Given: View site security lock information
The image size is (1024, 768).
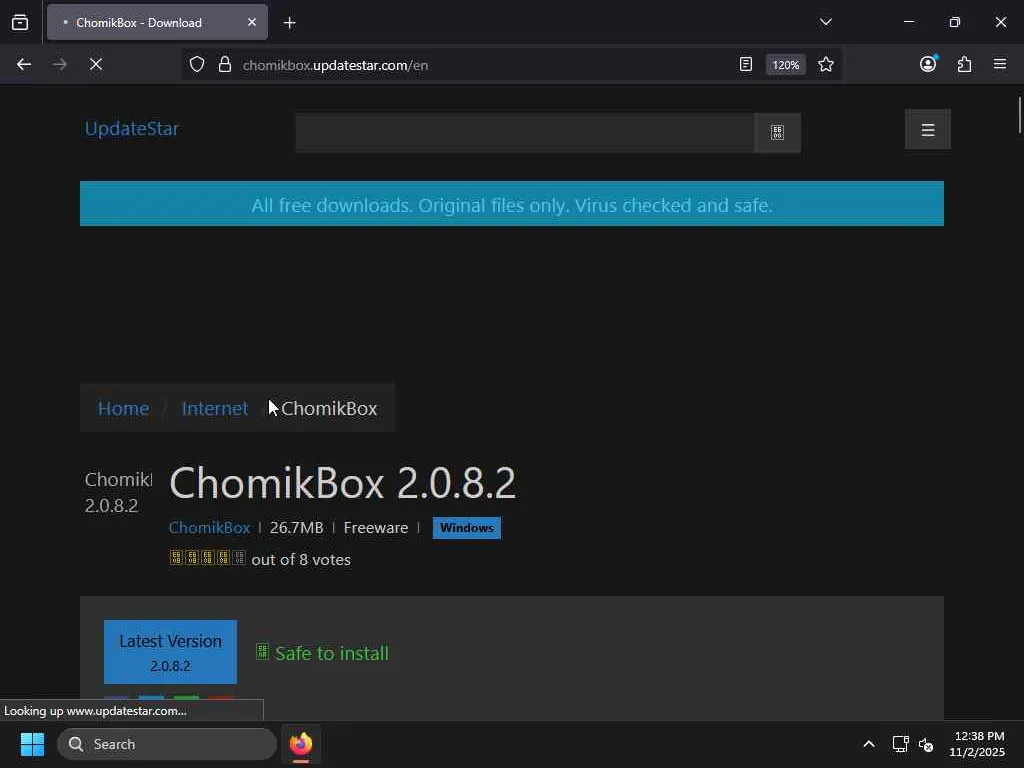Looking at the screenshot, I should point(225,65).
